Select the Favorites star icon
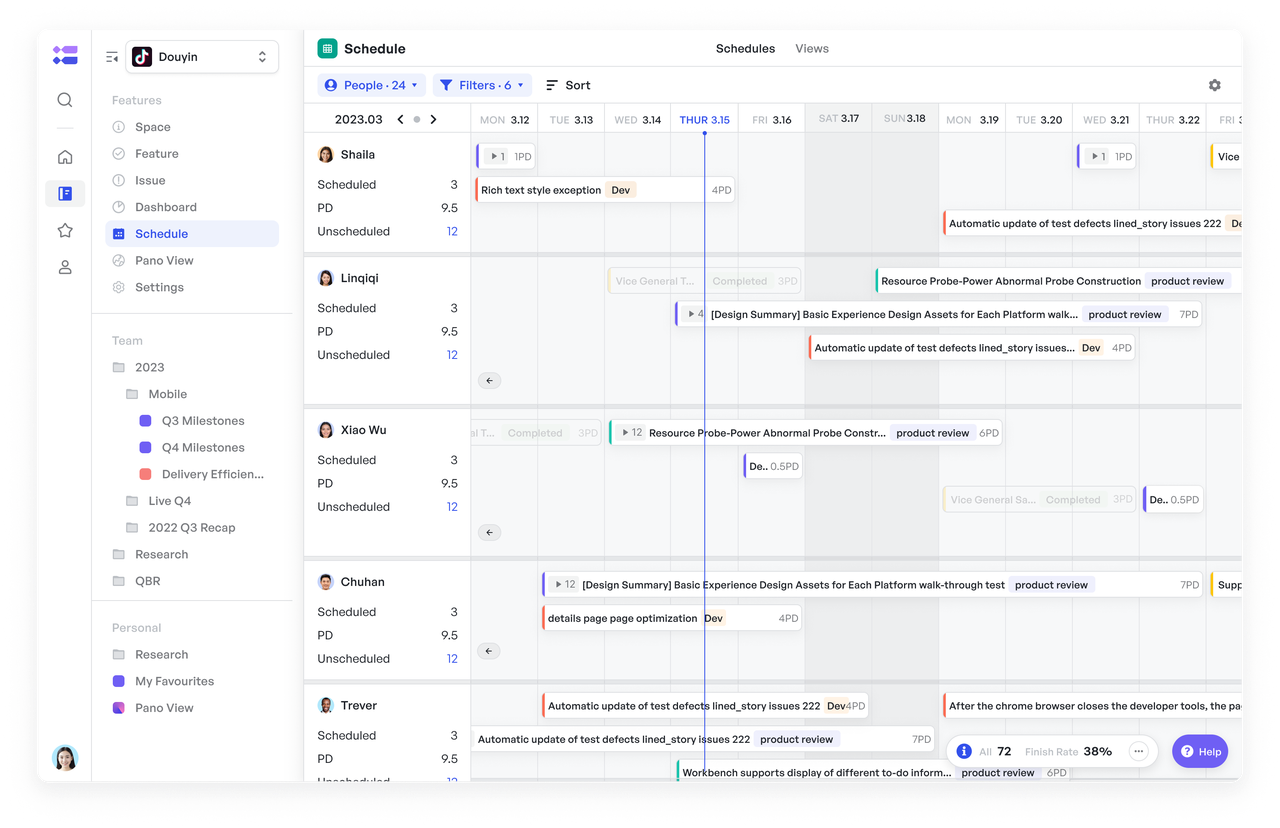 64,230
